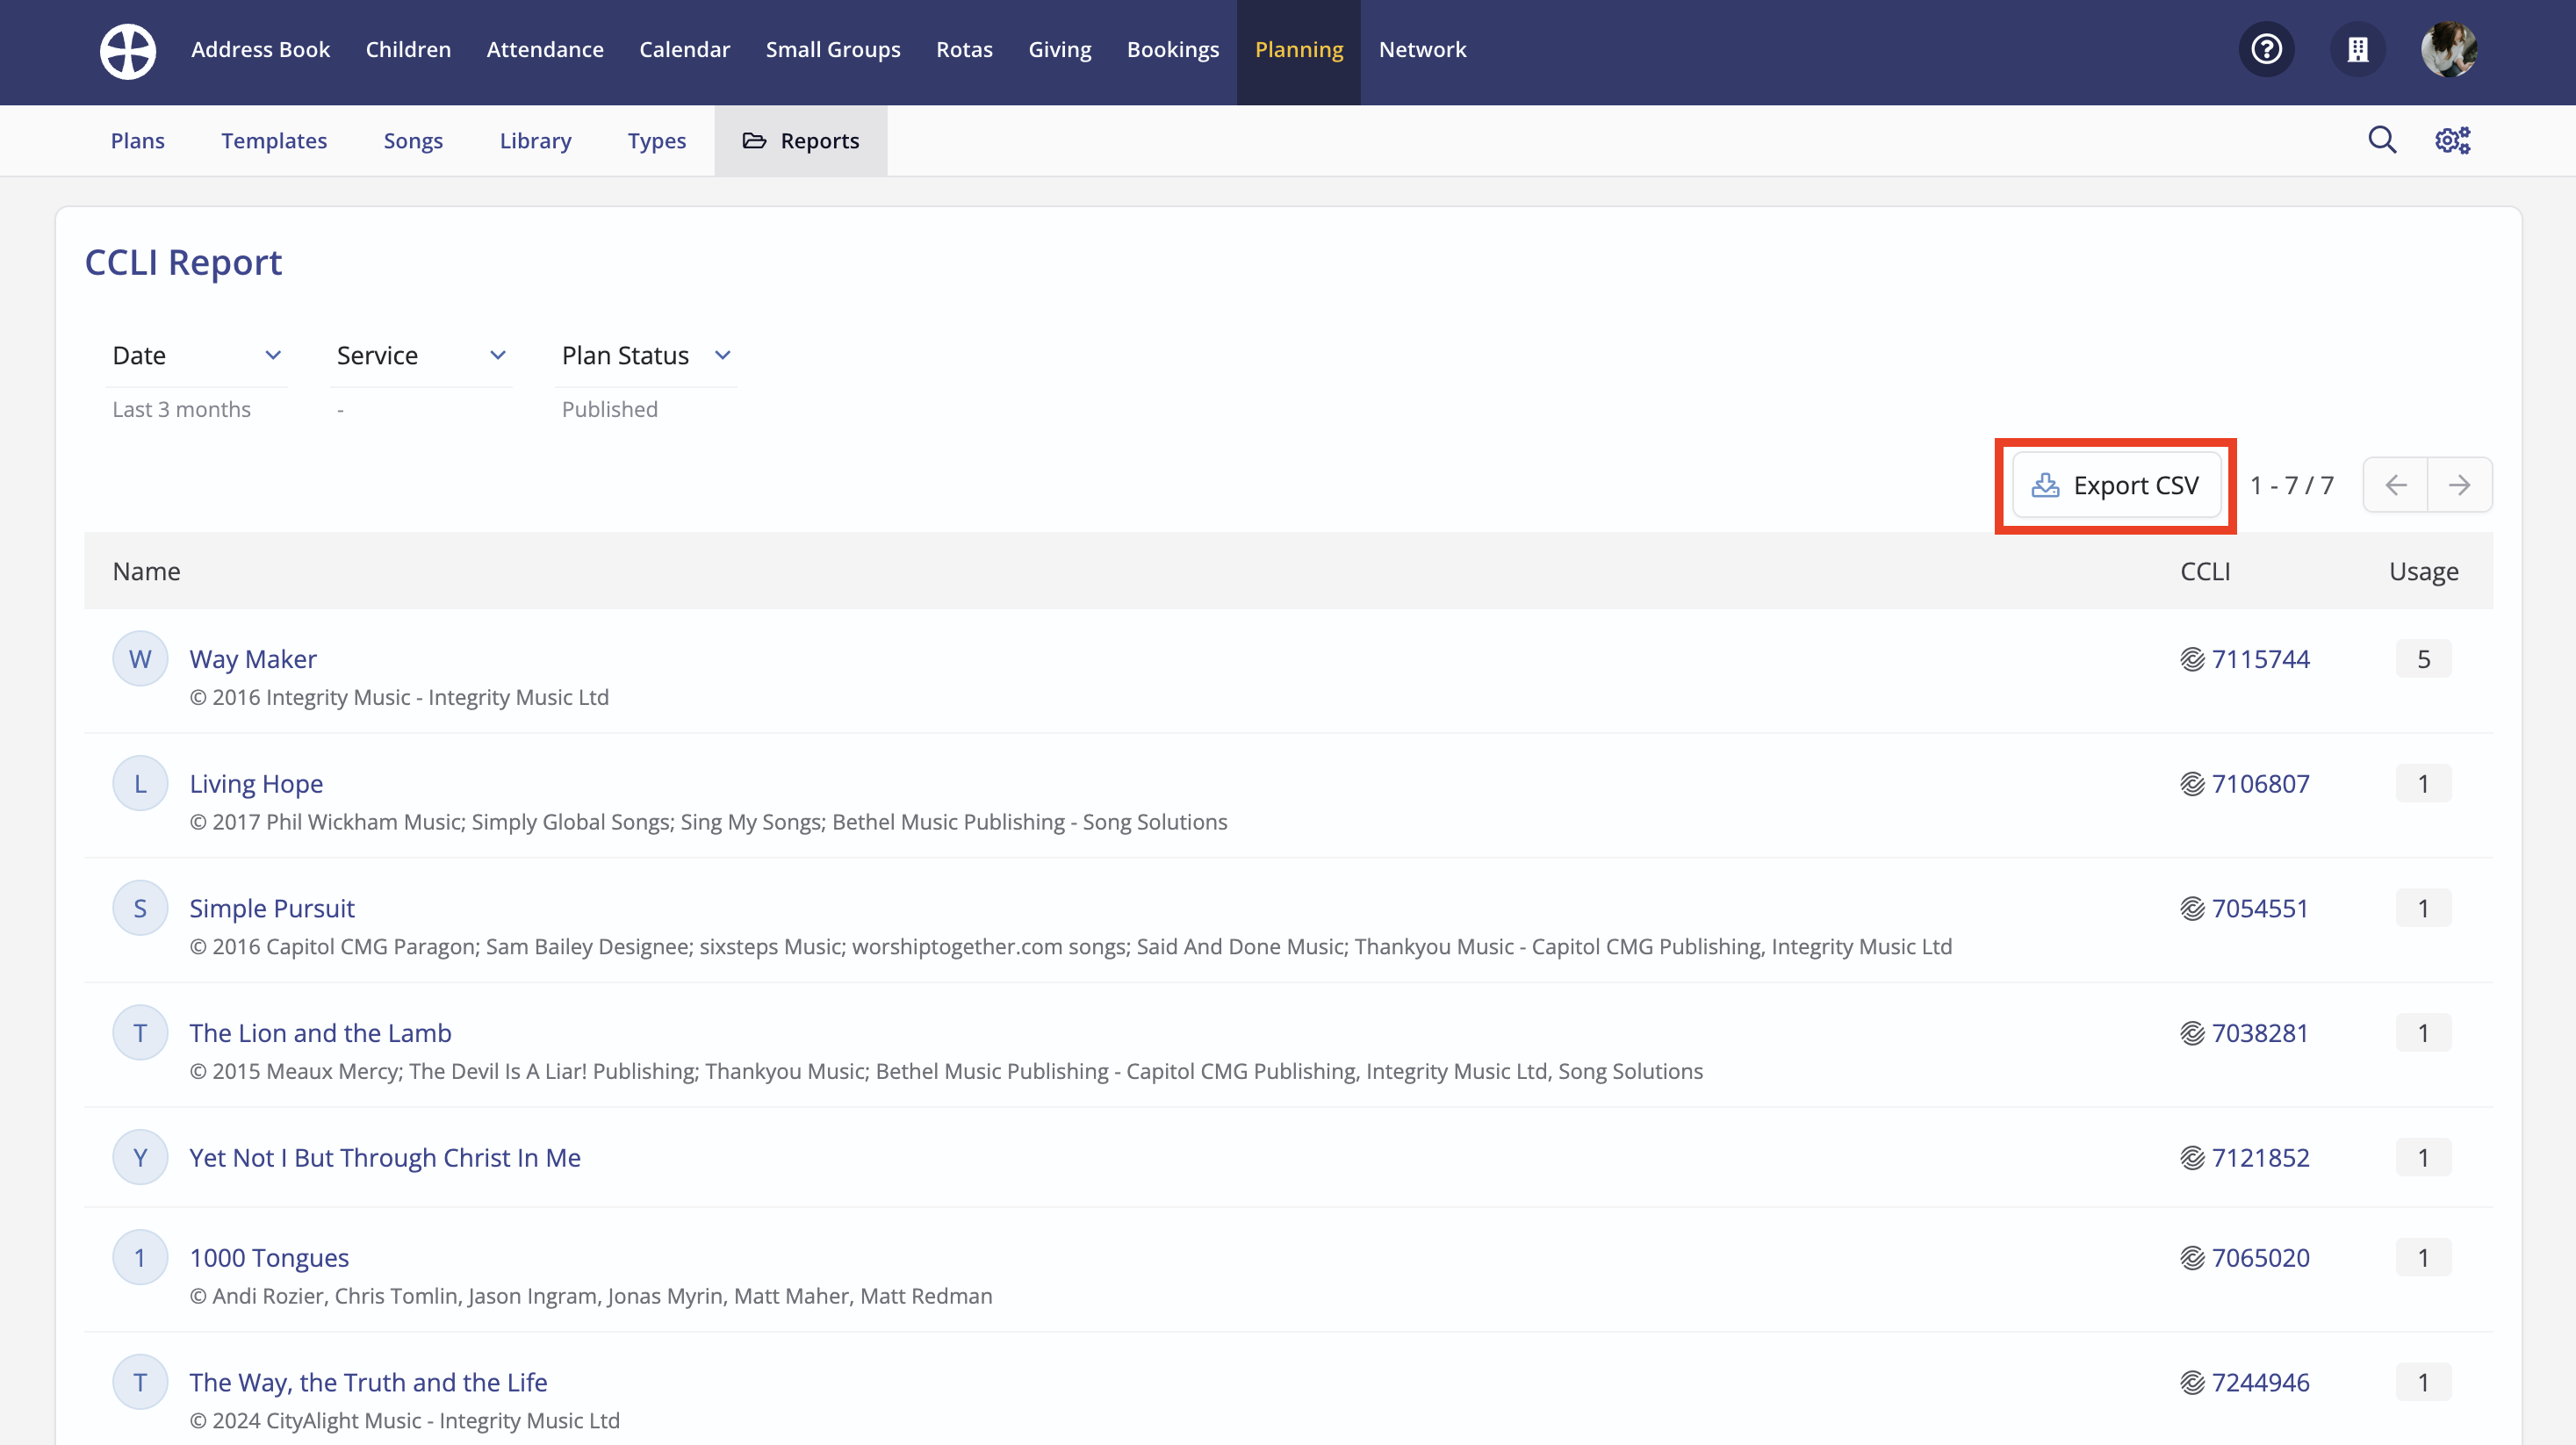Click the 1 avatar for 1000 Tongues
The width and height of the screenshot is (2576, 1445).
pos(140,1257)
